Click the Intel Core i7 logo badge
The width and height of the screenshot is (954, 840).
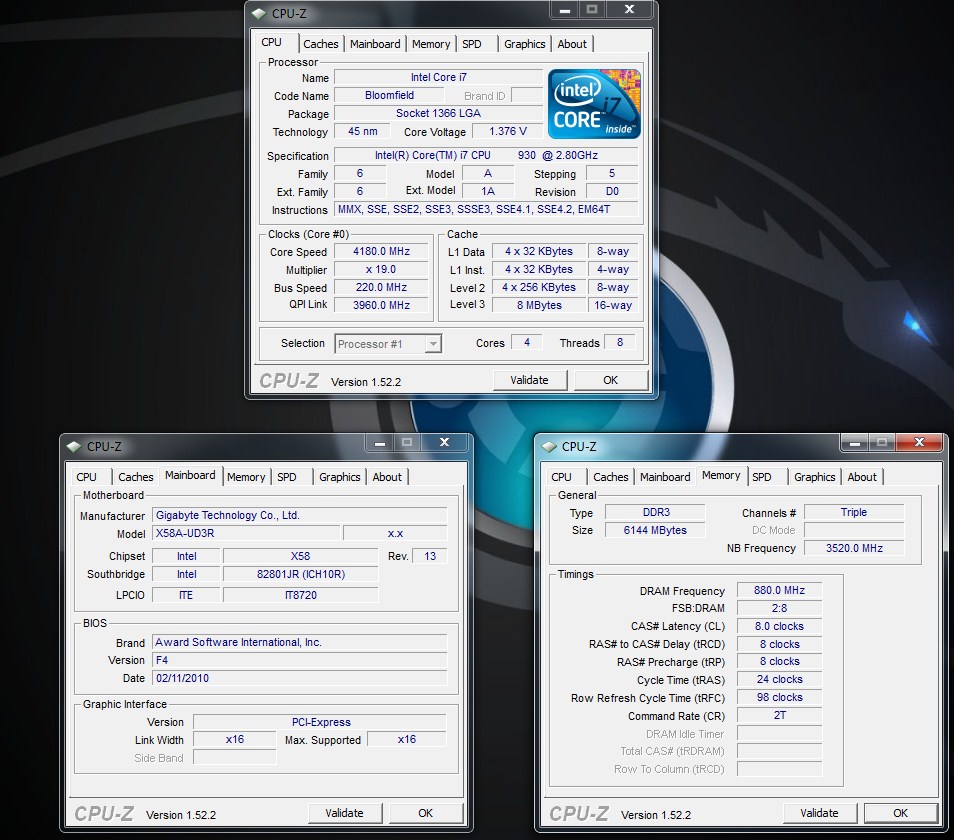point(594,104)
